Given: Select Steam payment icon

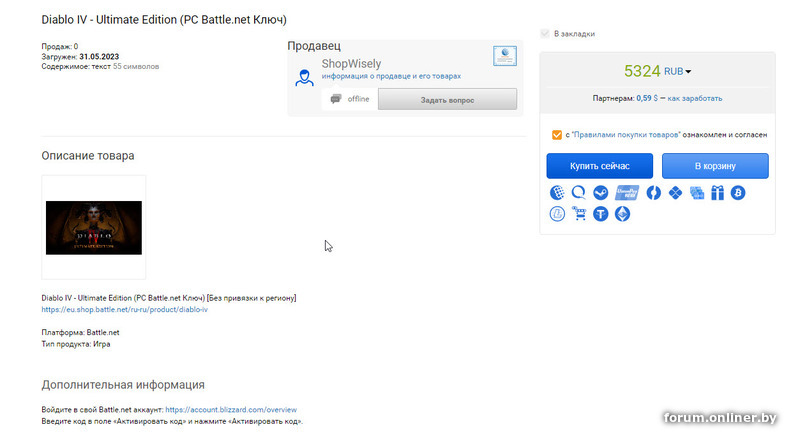Looking at the screenshot, I should point(601,192).
